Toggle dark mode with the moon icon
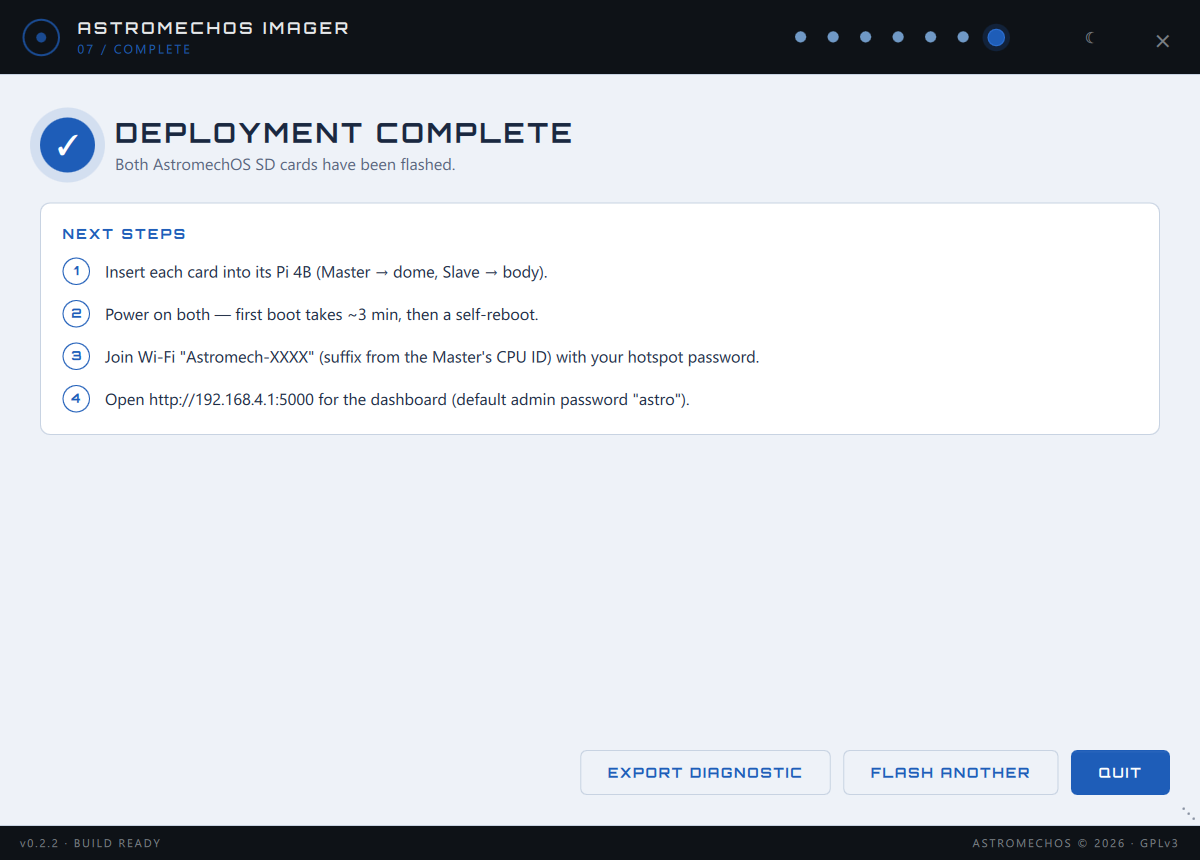This screenshot has height=860, width=1200. 1090,38
